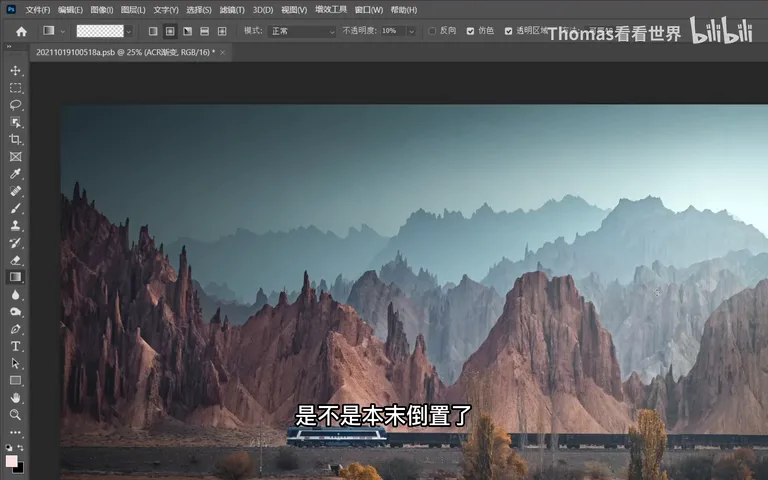
Task: Toggle the 仿色 (Dither) checkbox
Action: click(470, 31)
